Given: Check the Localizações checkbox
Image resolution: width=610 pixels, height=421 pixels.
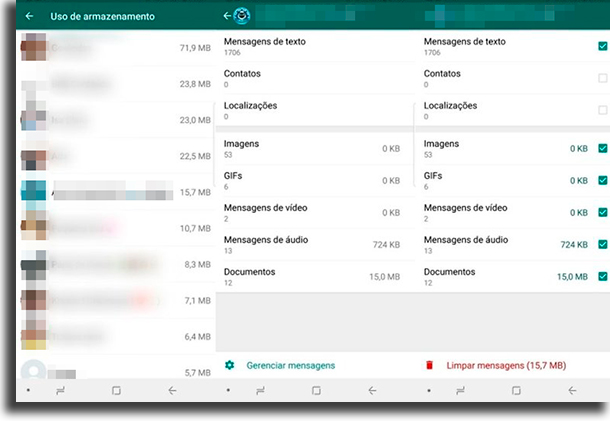Looking at the screenshot, I should point(603,110).
